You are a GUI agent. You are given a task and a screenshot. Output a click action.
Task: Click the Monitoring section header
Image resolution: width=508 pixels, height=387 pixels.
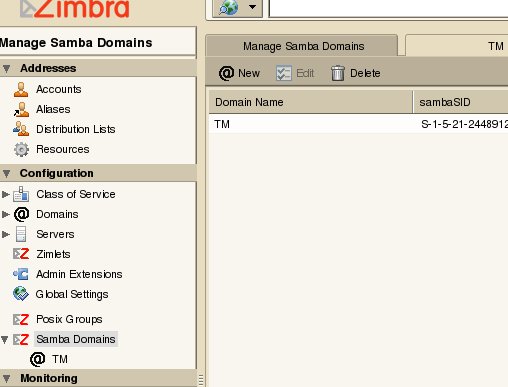[98, 378]
